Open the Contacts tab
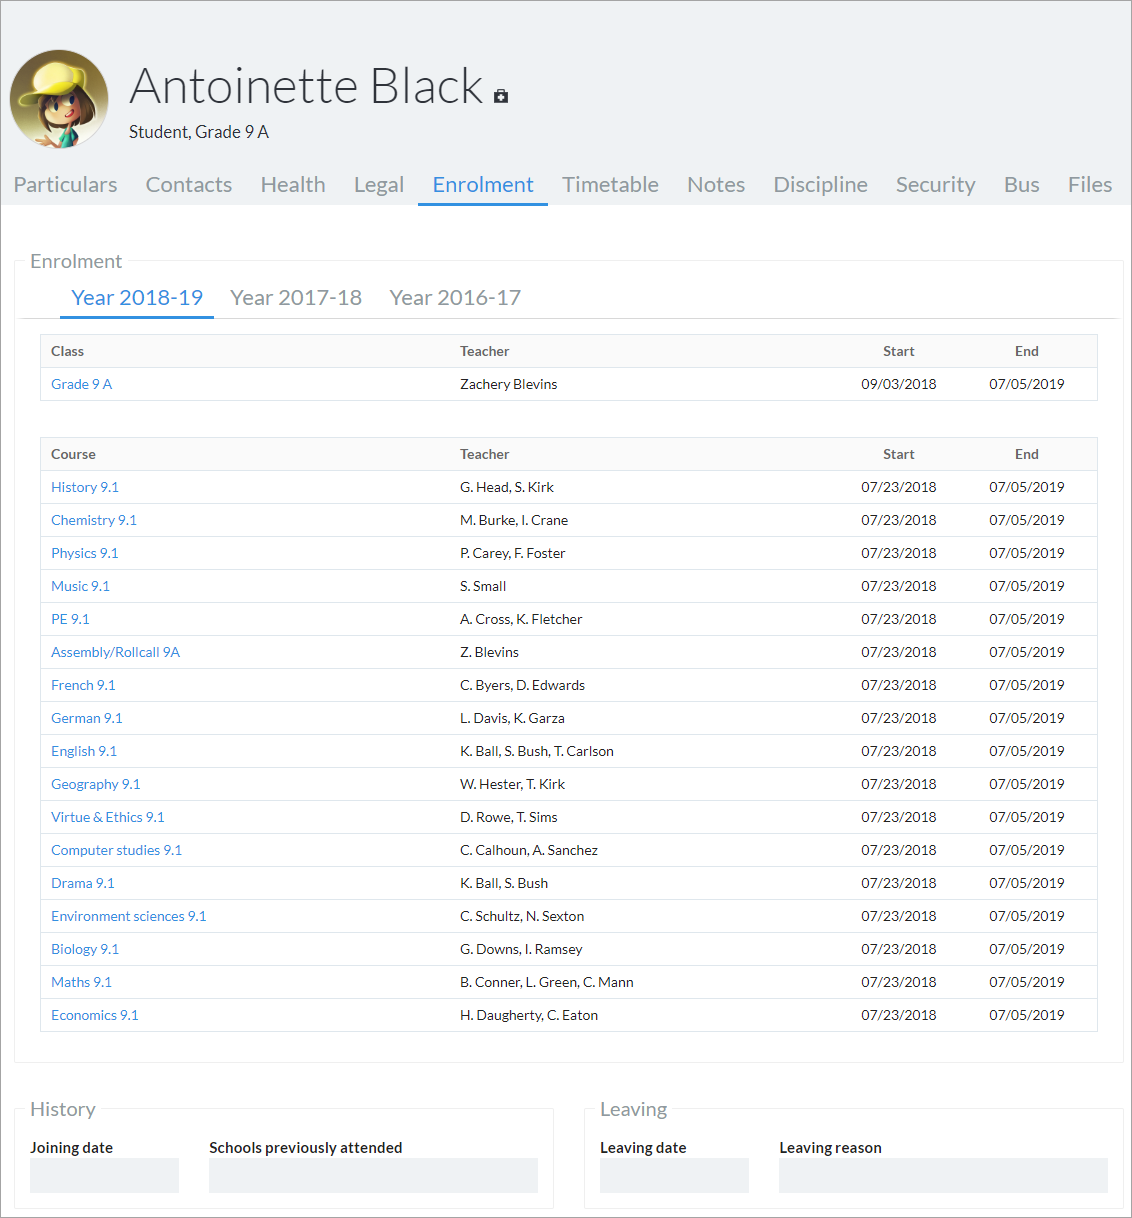 click(189, 185)
